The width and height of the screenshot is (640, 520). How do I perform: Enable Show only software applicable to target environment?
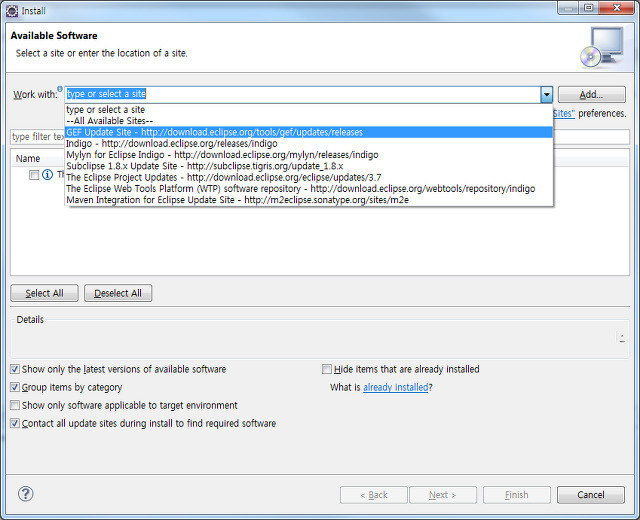[15, 405]
